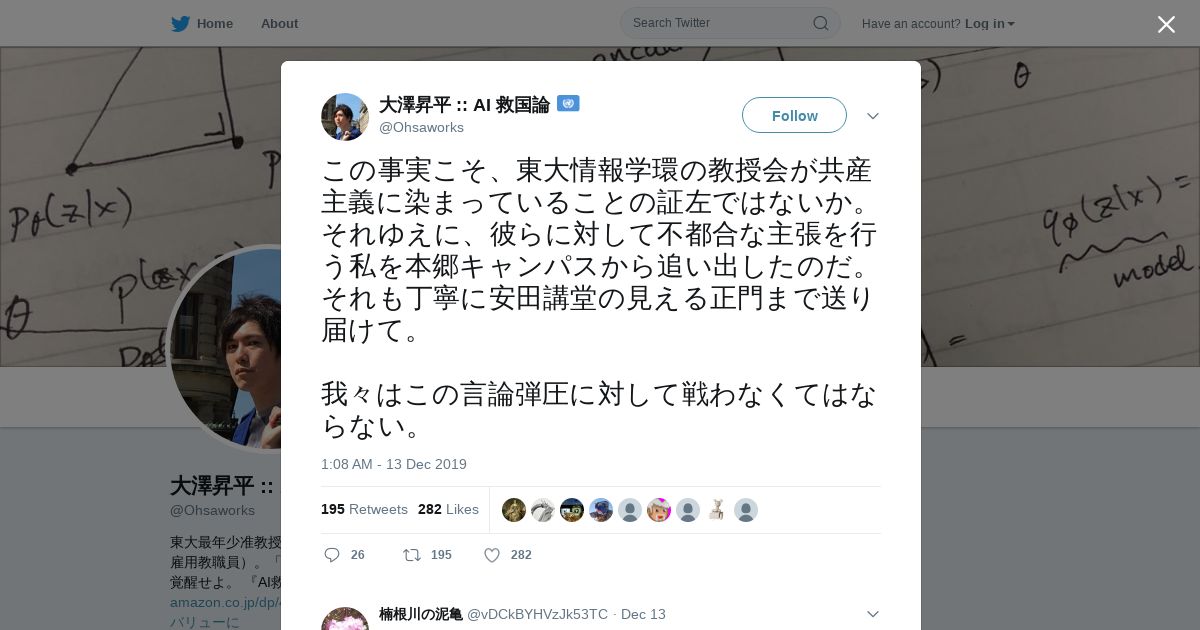
Task: View the 282 Likes list
Action: (x=448, y=509)
